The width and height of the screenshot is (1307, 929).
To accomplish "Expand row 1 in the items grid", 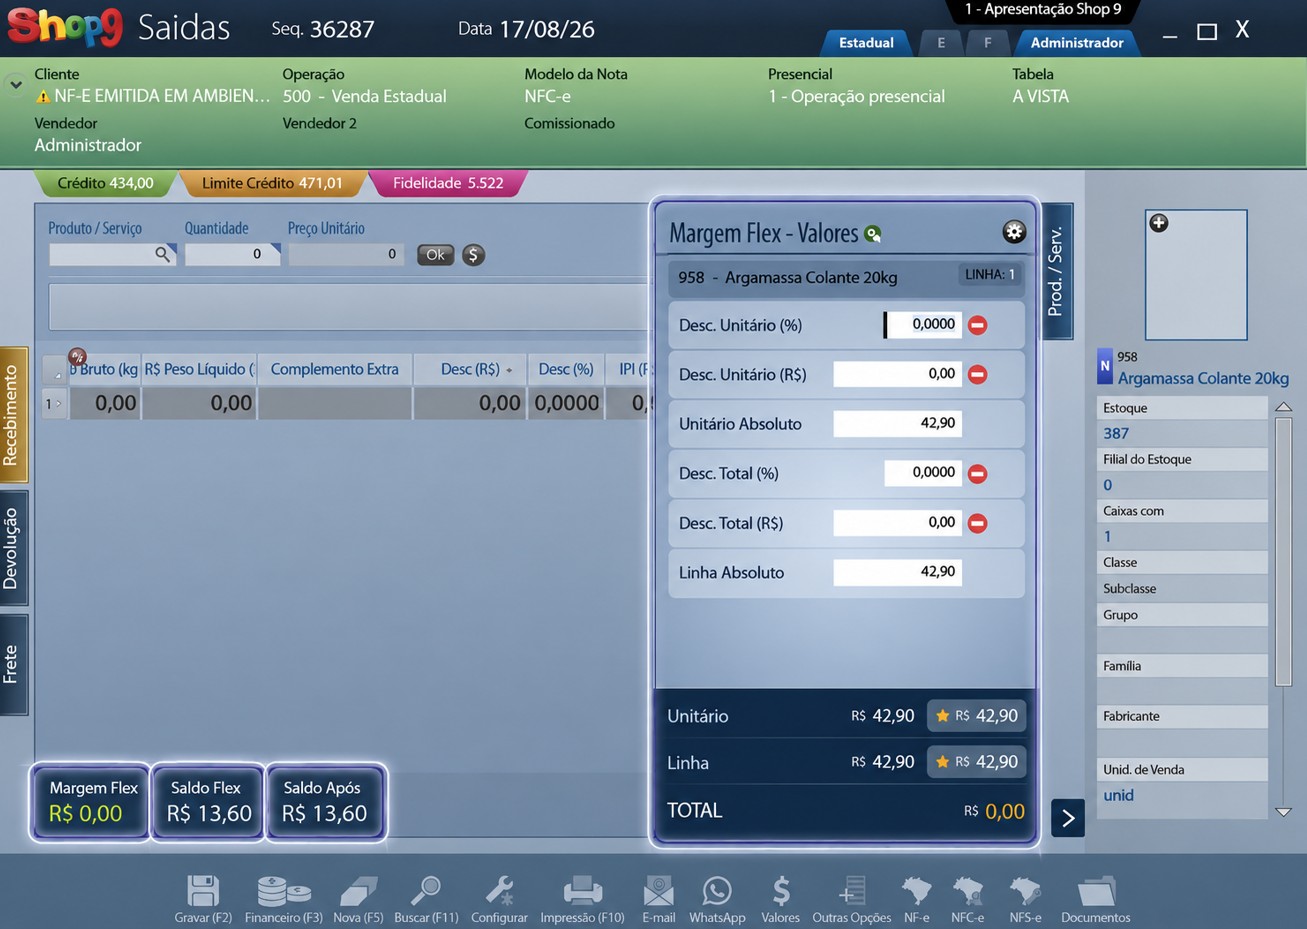I will pyautogui.click(x=53, y=404).
